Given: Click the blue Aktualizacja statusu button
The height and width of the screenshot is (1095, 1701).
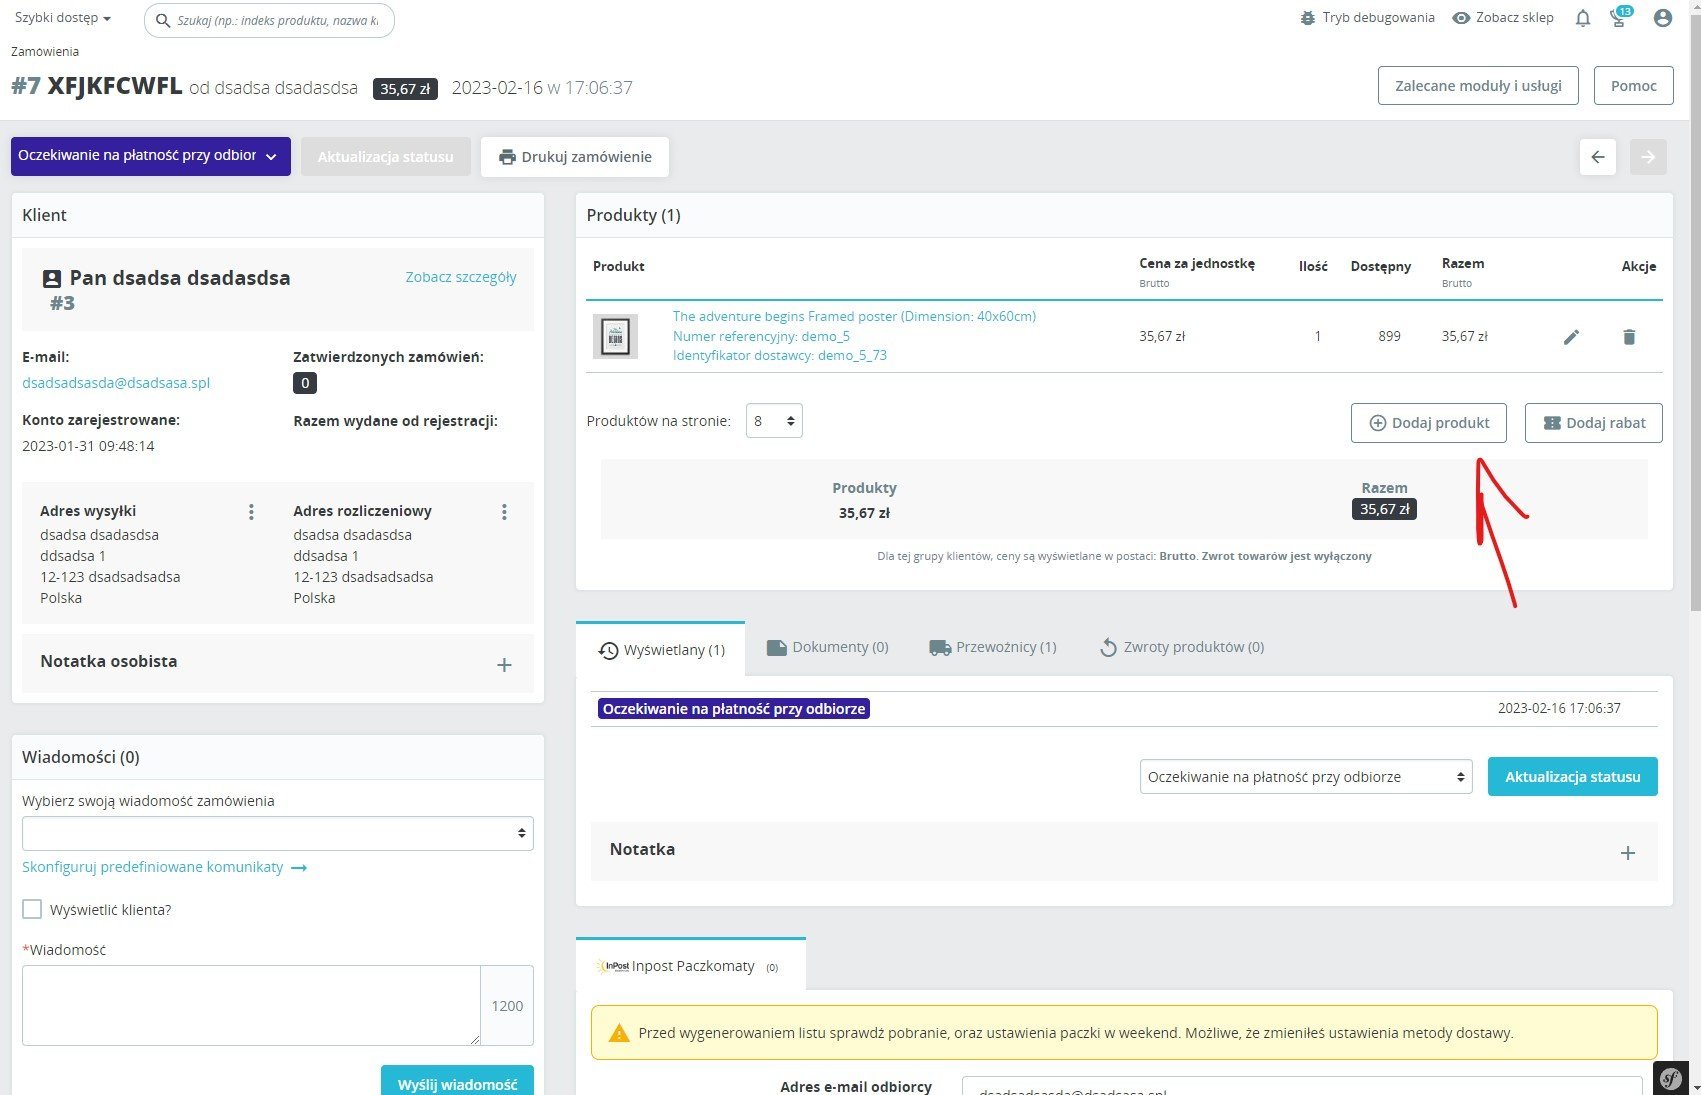Looking at the screenshot, I should coord(1573,777).
